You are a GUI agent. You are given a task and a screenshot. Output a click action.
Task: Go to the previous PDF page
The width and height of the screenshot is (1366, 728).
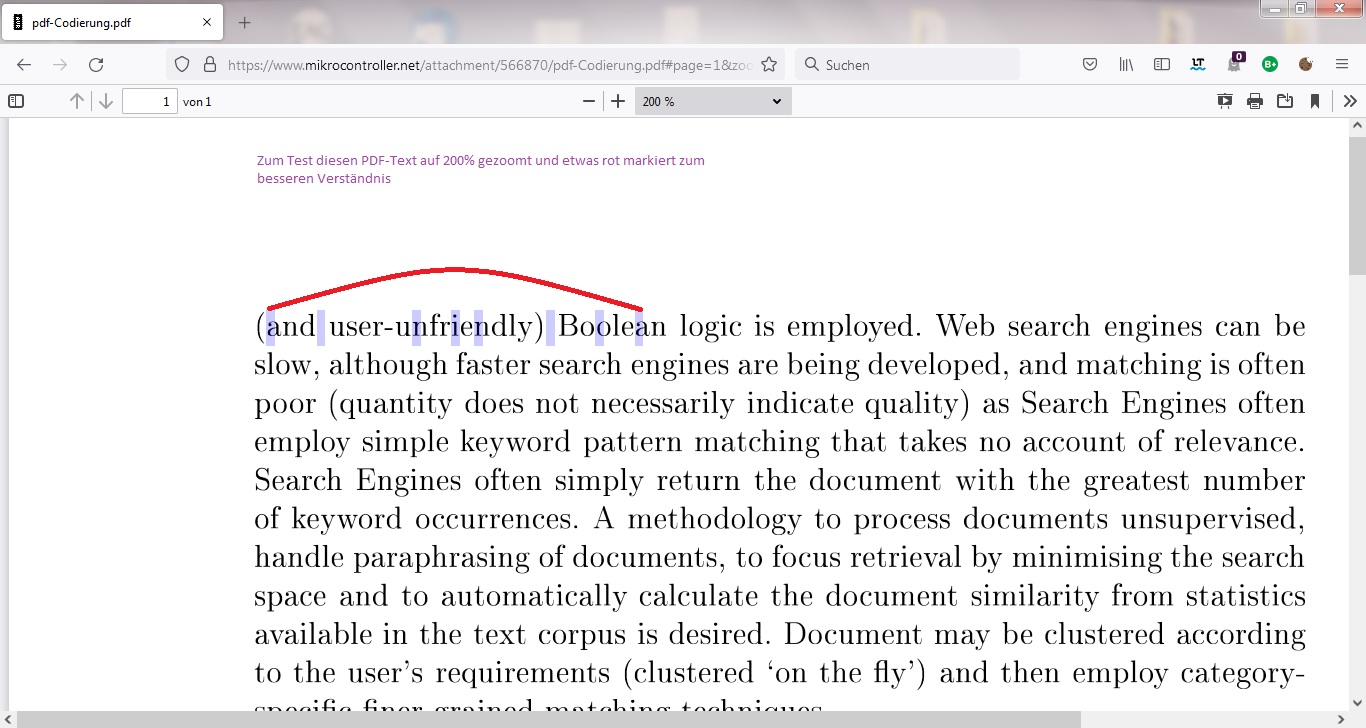click(x=76, y=101)
